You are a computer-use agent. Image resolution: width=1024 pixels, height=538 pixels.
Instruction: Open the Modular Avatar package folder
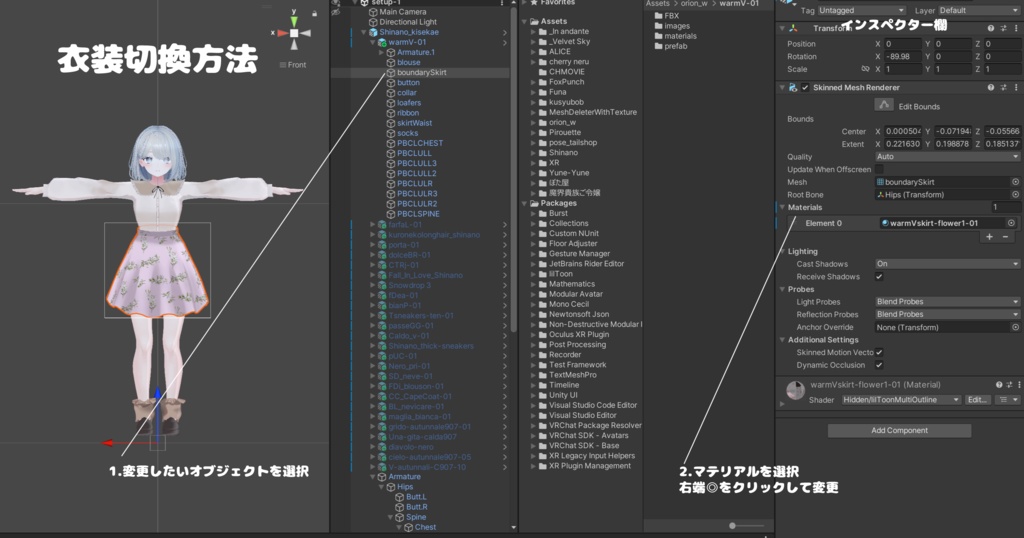575,294
